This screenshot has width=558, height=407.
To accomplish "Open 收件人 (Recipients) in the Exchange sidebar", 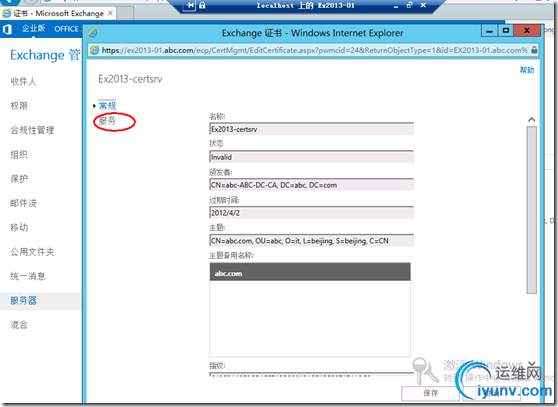I will [23, 81].
